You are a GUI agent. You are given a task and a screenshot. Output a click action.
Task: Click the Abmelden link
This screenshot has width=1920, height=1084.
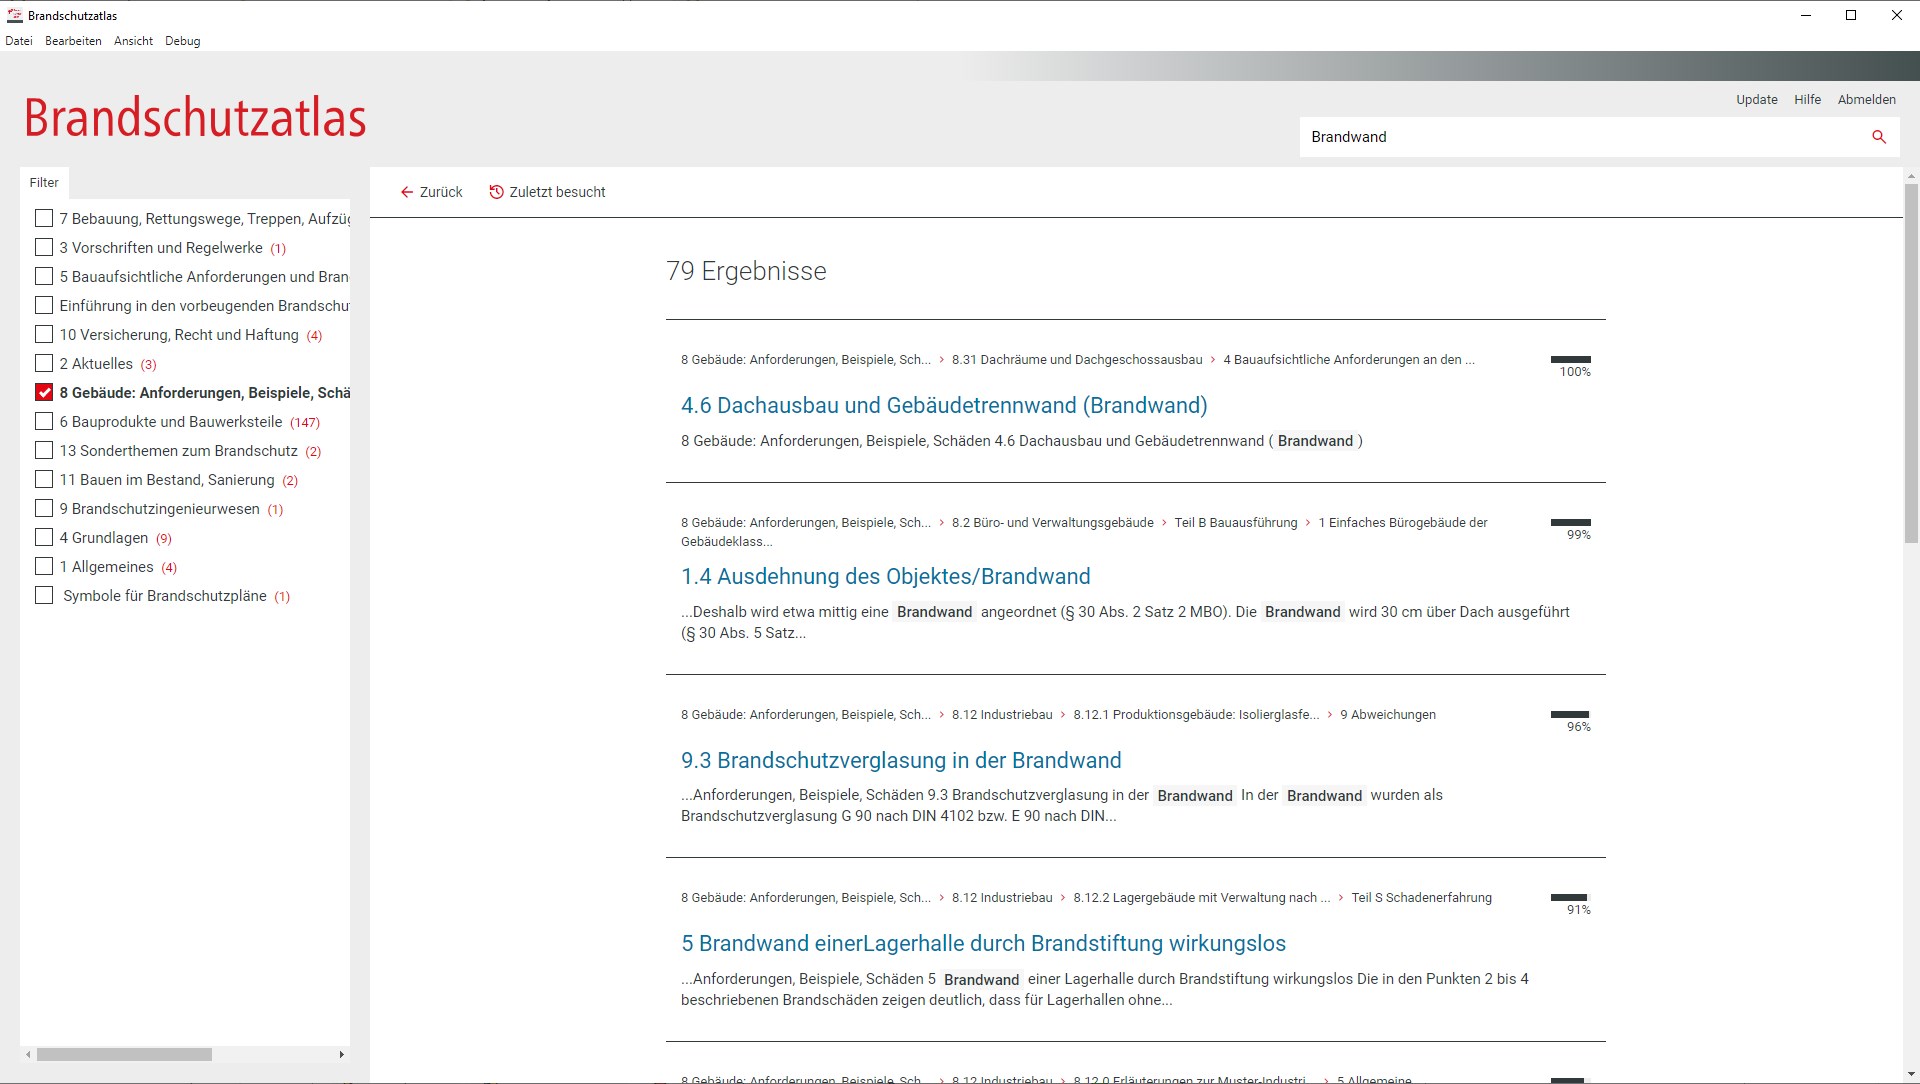1866,99
